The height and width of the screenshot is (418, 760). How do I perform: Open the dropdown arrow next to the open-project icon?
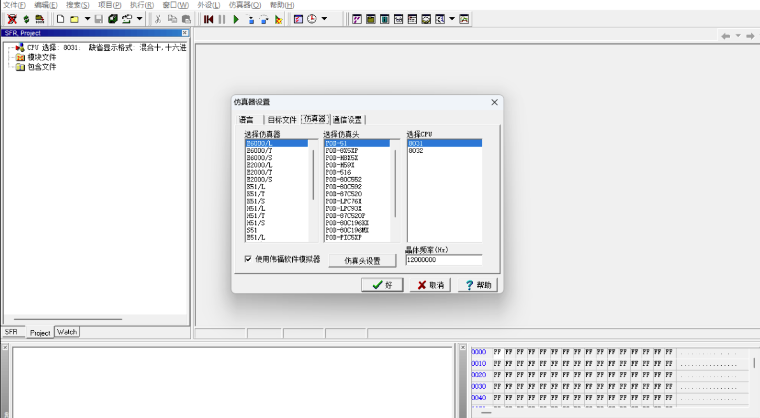[140, 19]
